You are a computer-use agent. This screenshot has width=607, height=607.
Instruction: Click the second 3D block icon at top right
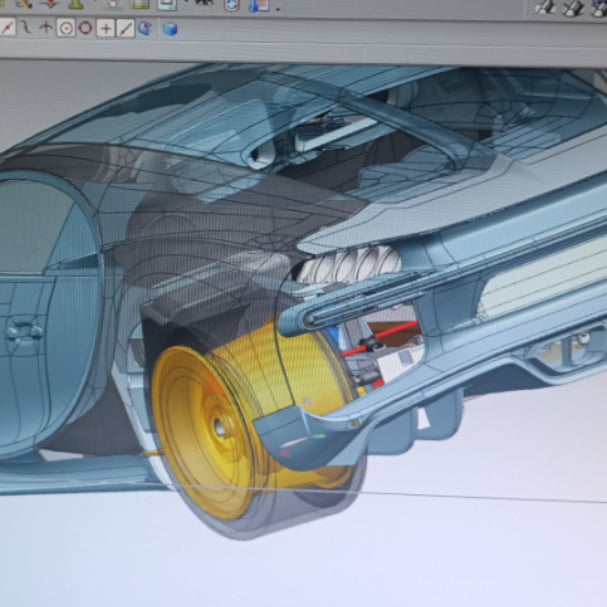coord(573,9)
